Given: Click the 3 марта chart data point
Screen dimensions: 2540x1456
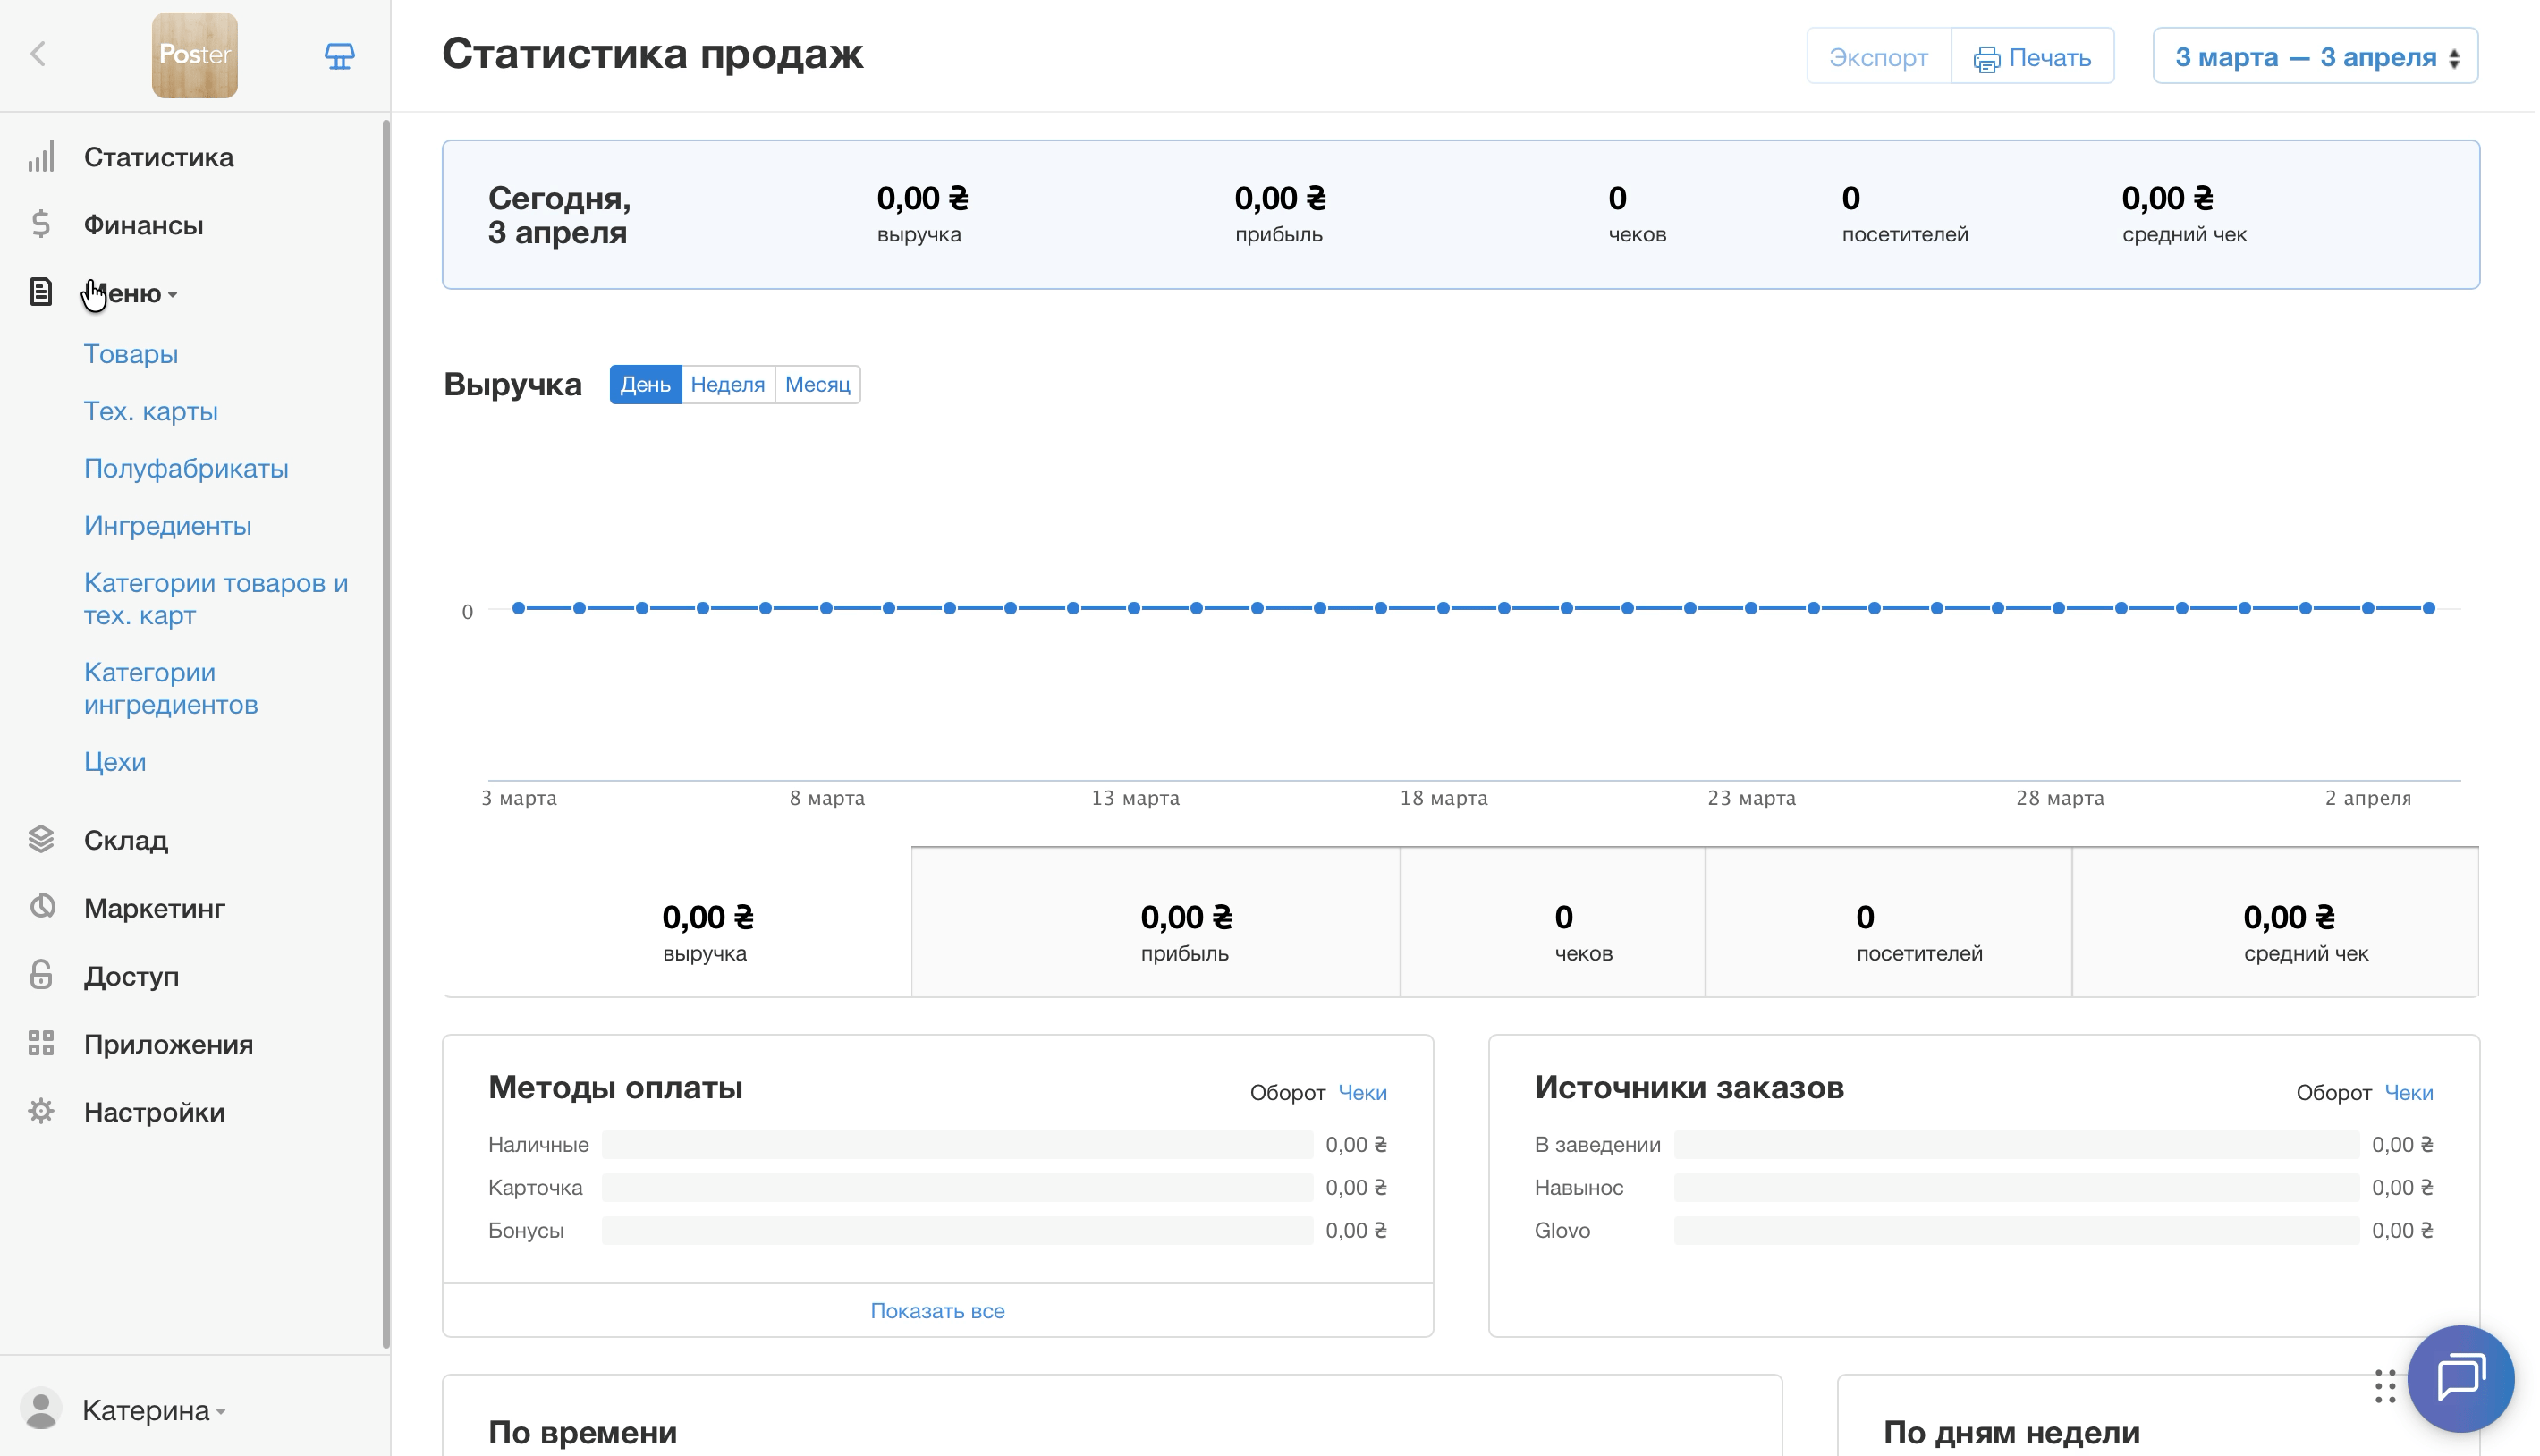Looking at the screenshot, I should click(519, 608).
